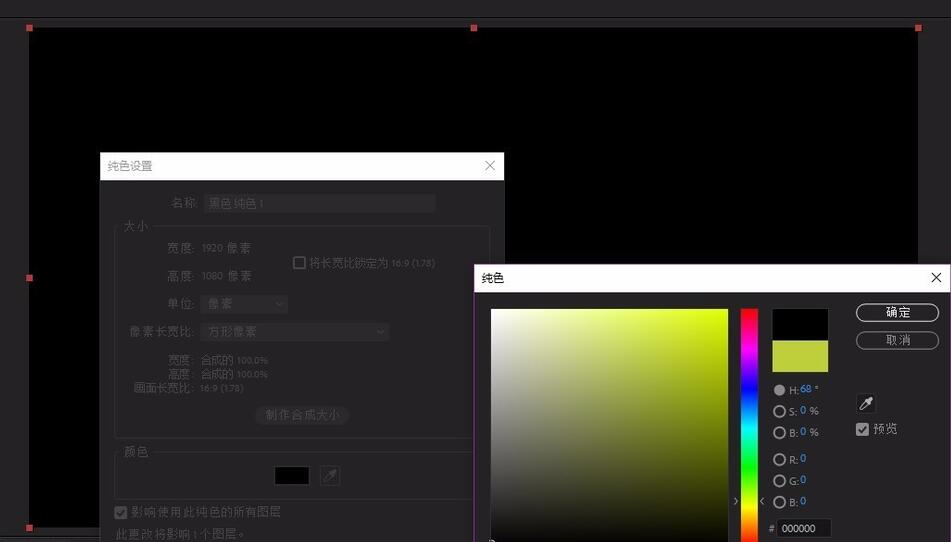This screenshot has height=542, width=951.
Task: Click the hex color field showing 000000
Action: click(x=804, y=529)
